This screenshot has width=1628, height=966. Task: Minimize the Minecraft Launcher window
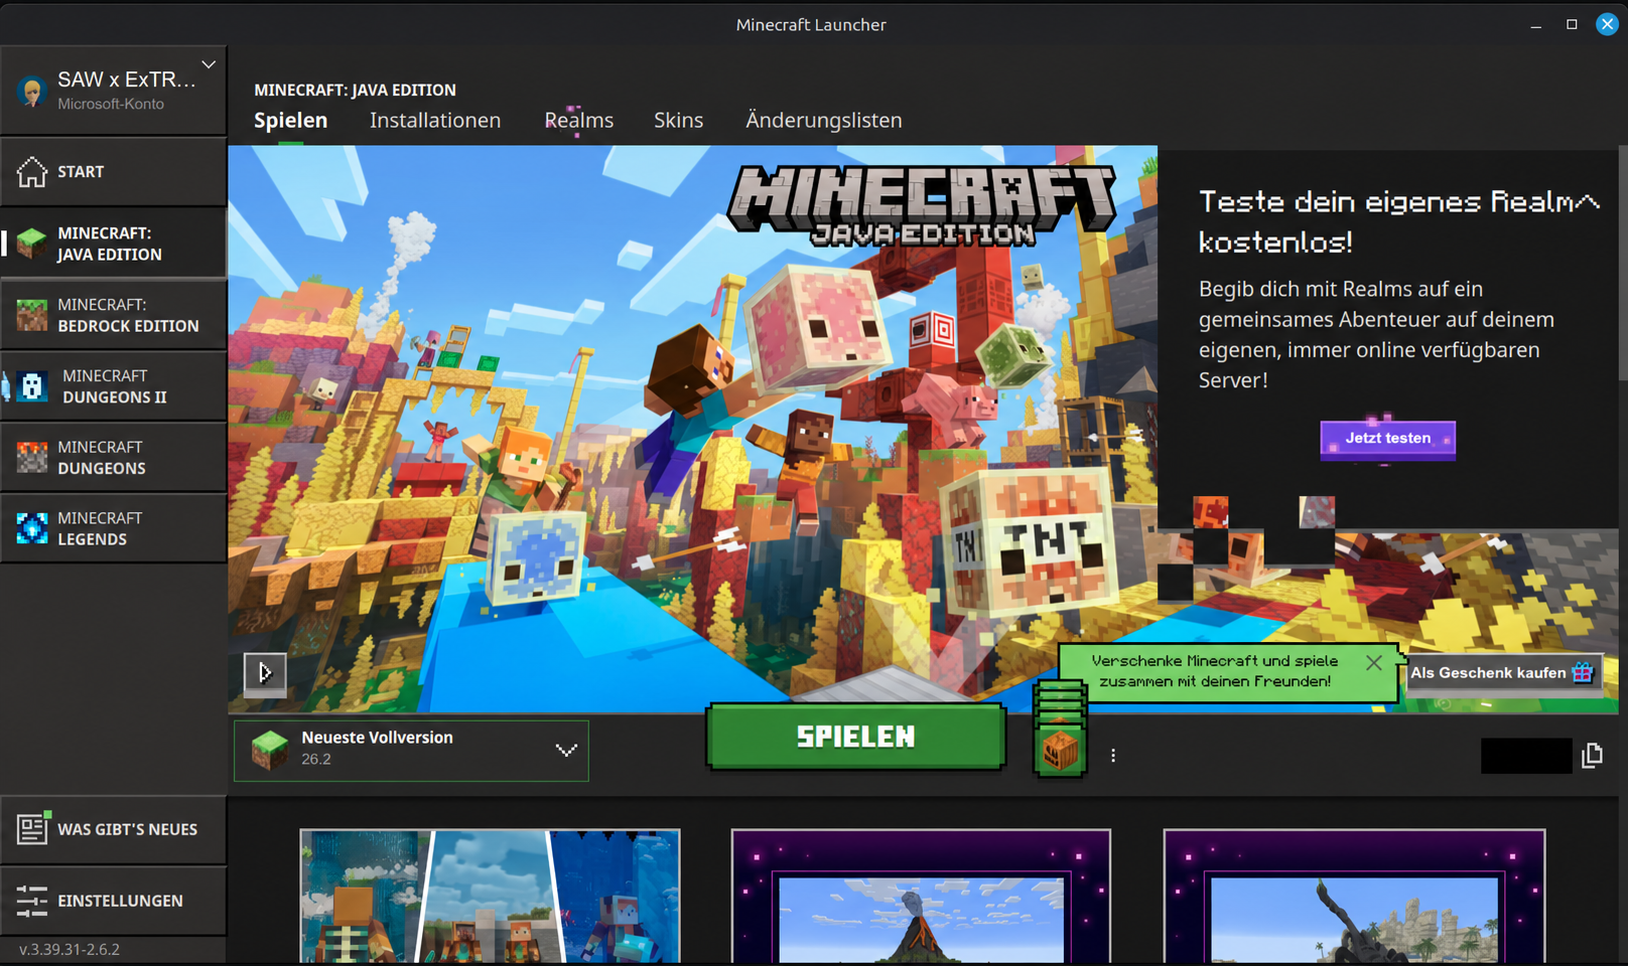click(x=1536, y=25)
